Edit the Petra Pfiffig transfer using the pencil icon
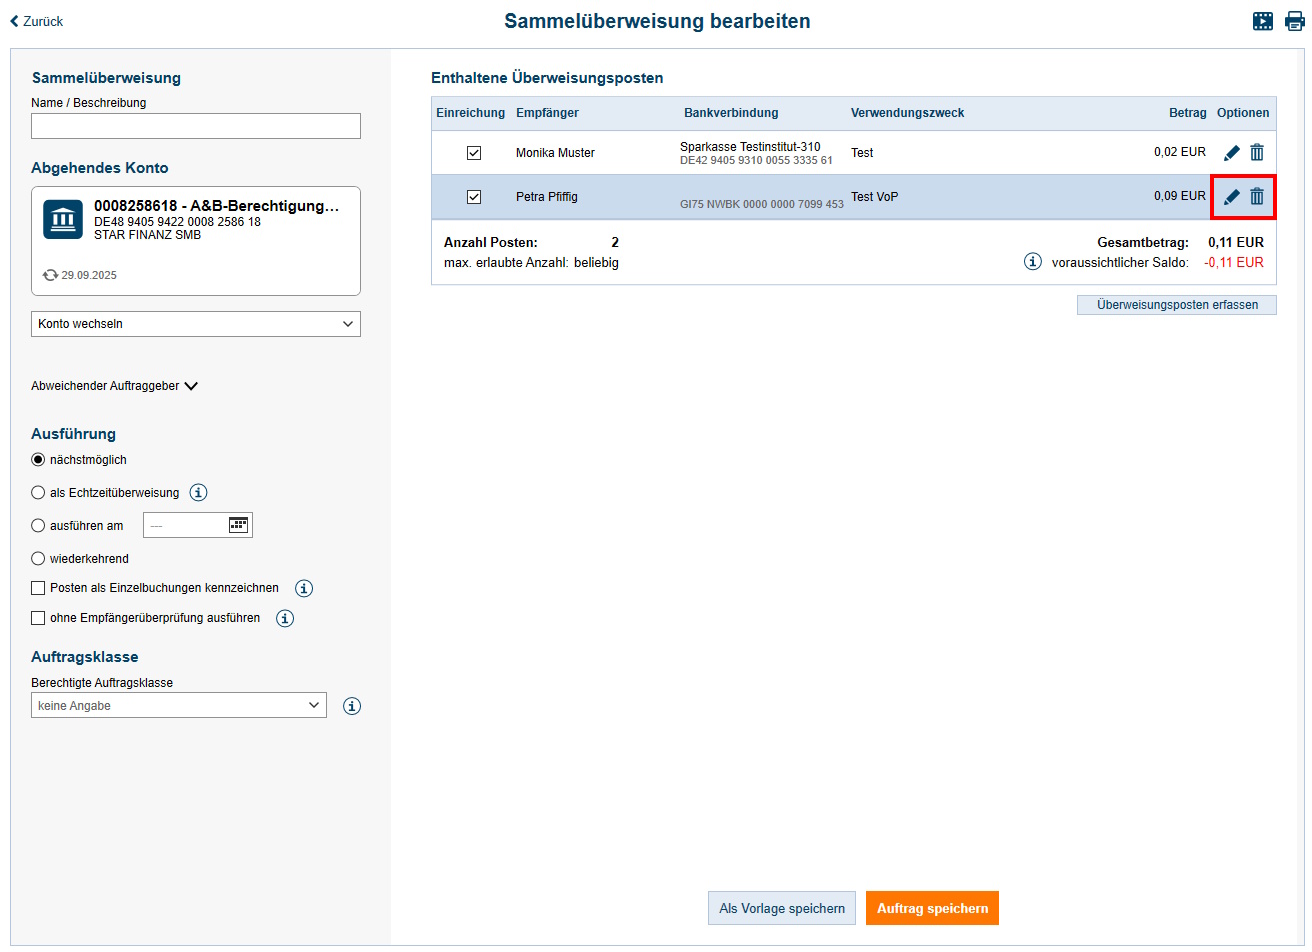Screen dimensions: 1312x952 pos(1231,196)
